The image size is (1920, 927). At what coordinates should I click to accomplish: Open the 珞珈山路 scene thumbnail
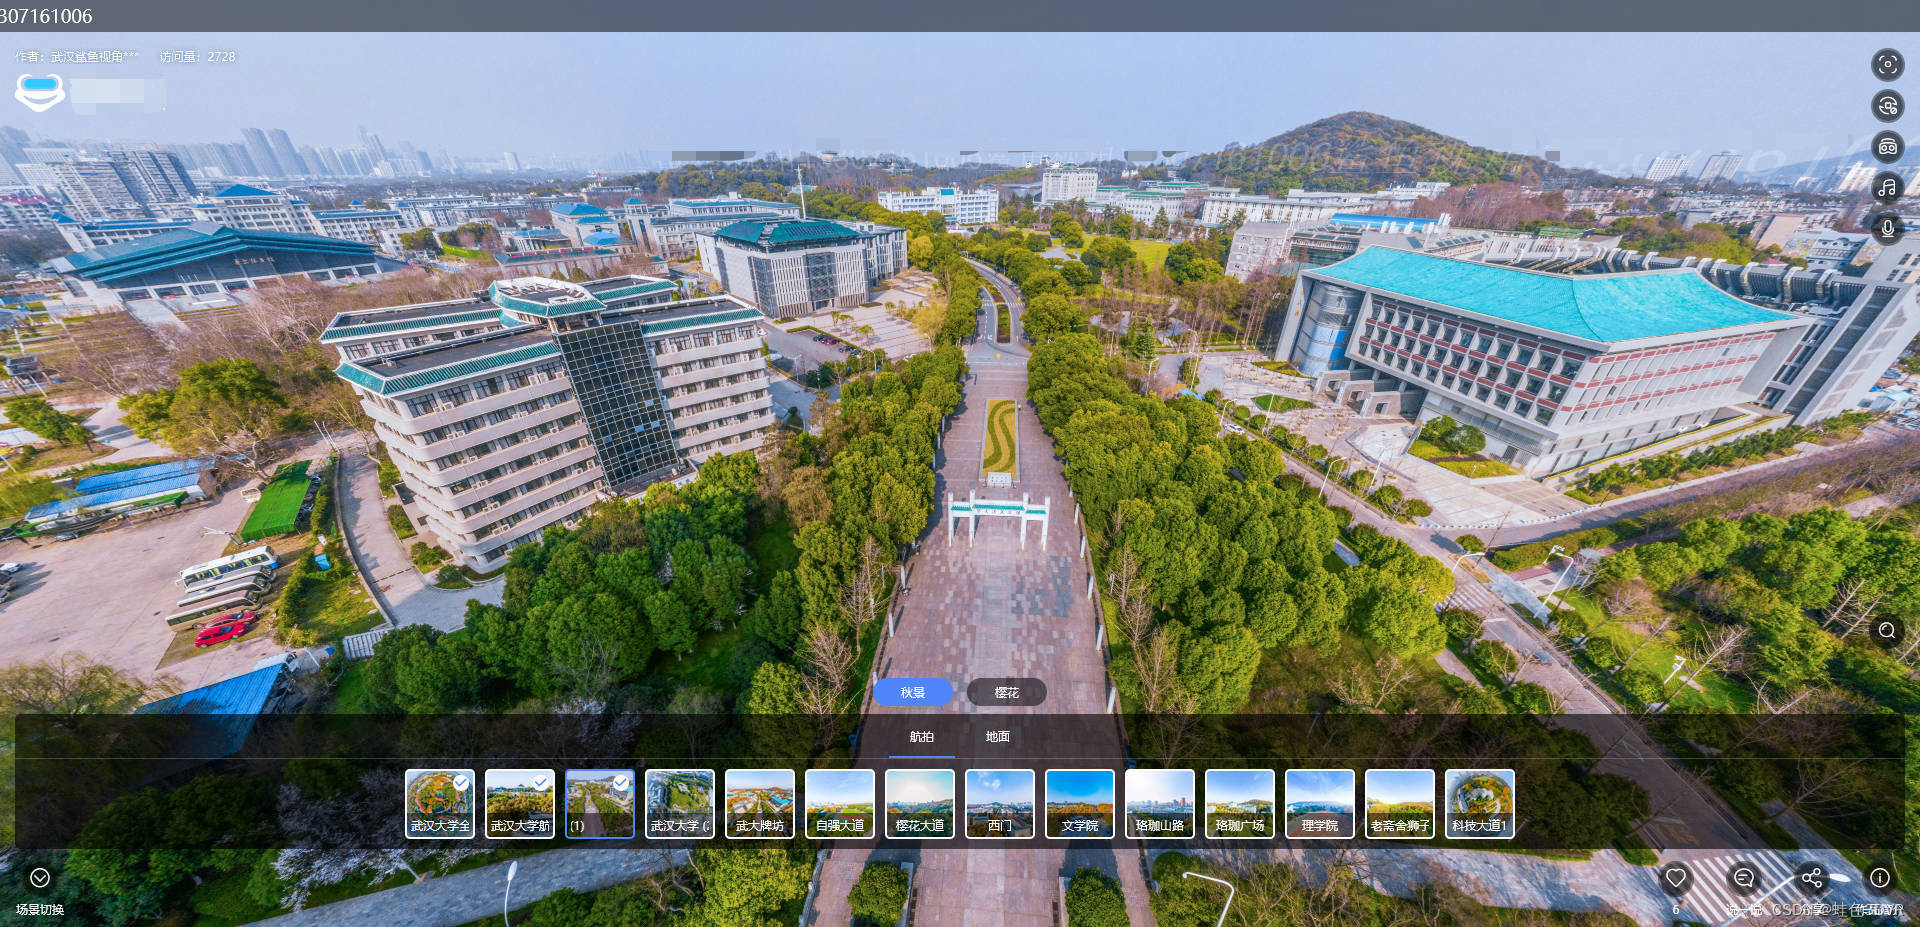tap(1160, 804)
